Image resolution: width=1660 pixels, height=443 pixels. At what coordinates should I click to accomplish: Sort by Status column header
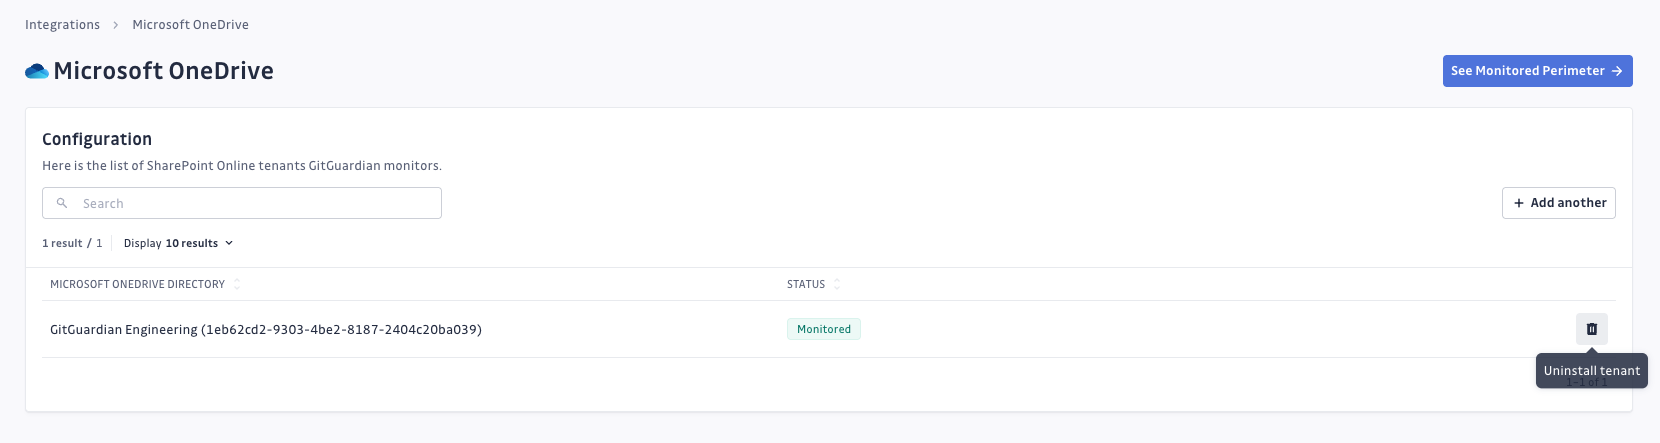tap(806, 284)
